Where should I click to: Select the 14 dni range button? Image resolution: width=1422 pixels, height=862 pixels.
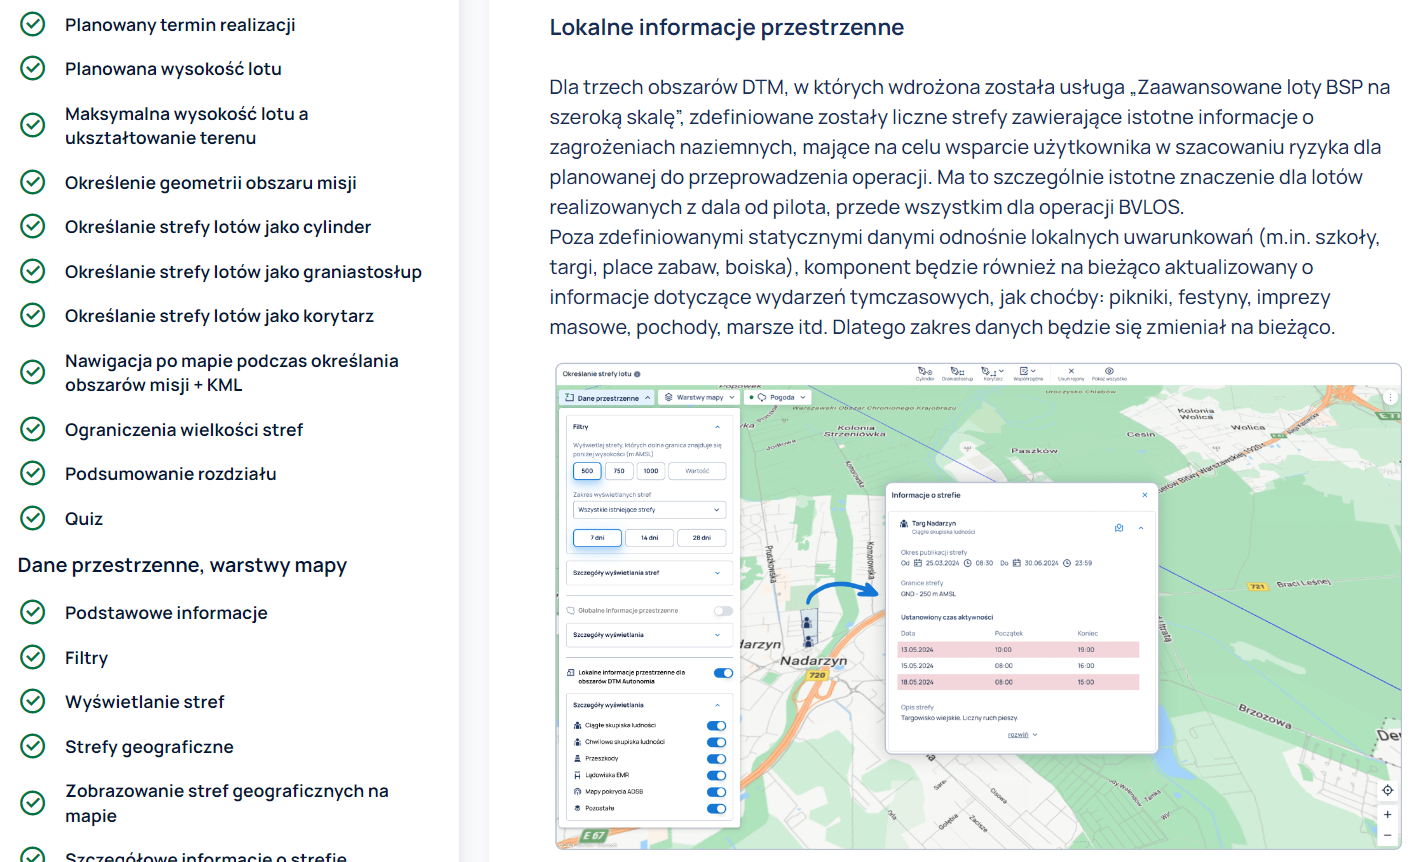click(650, 538)
